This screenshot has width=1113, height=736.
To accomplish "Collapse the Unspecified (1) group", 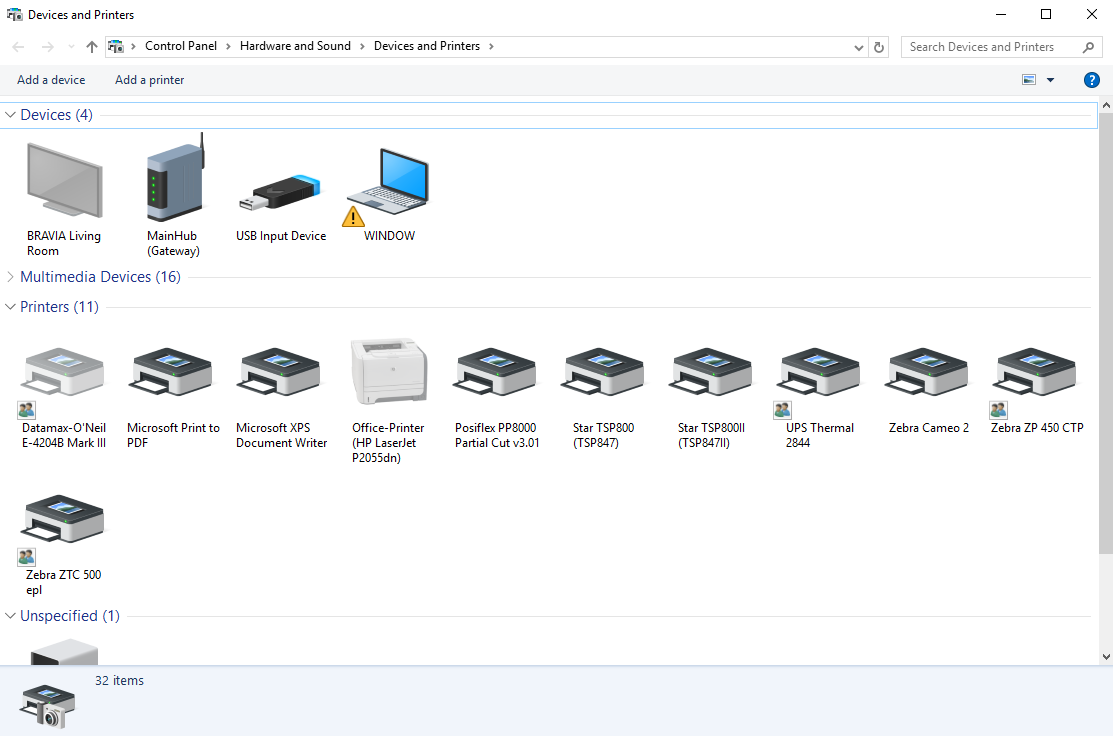I will tap(10, 615).
